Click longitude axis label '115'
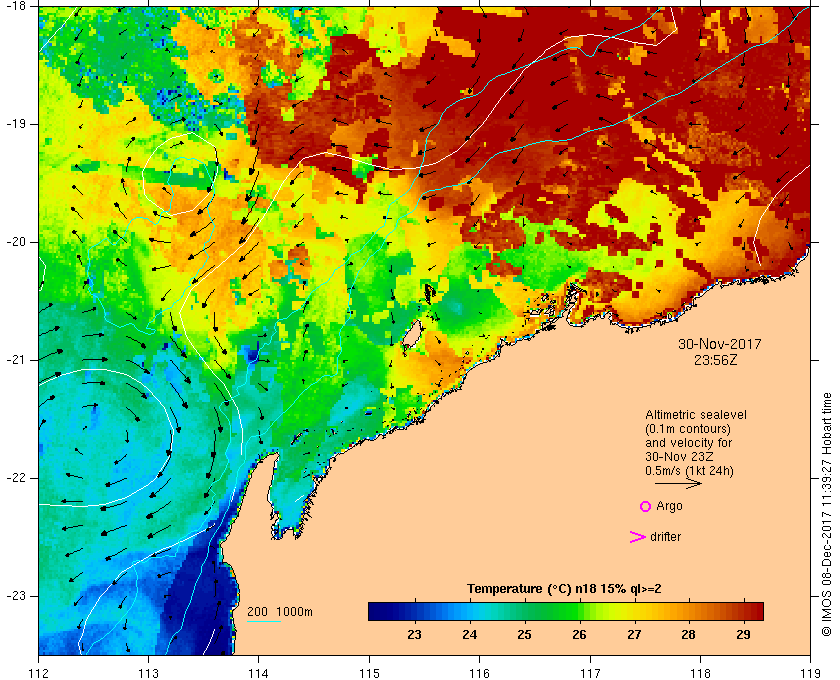 369,673
